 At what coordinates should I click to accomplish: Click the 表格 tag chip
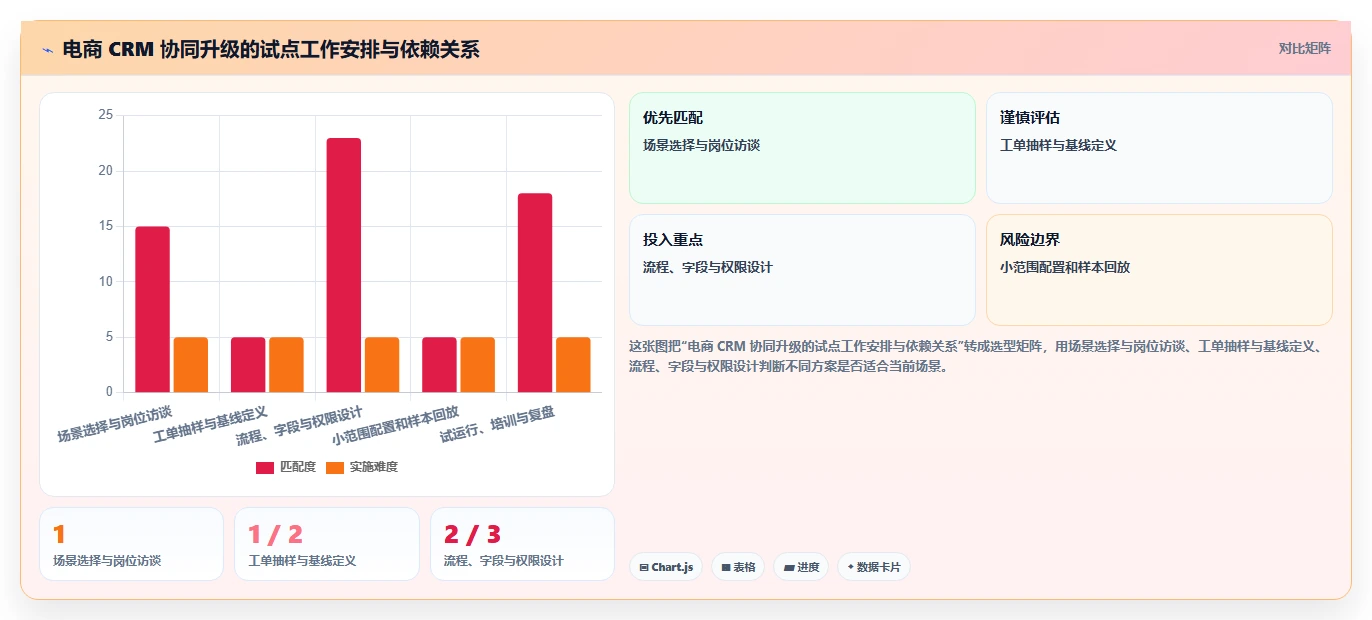[x=738, y=567]
